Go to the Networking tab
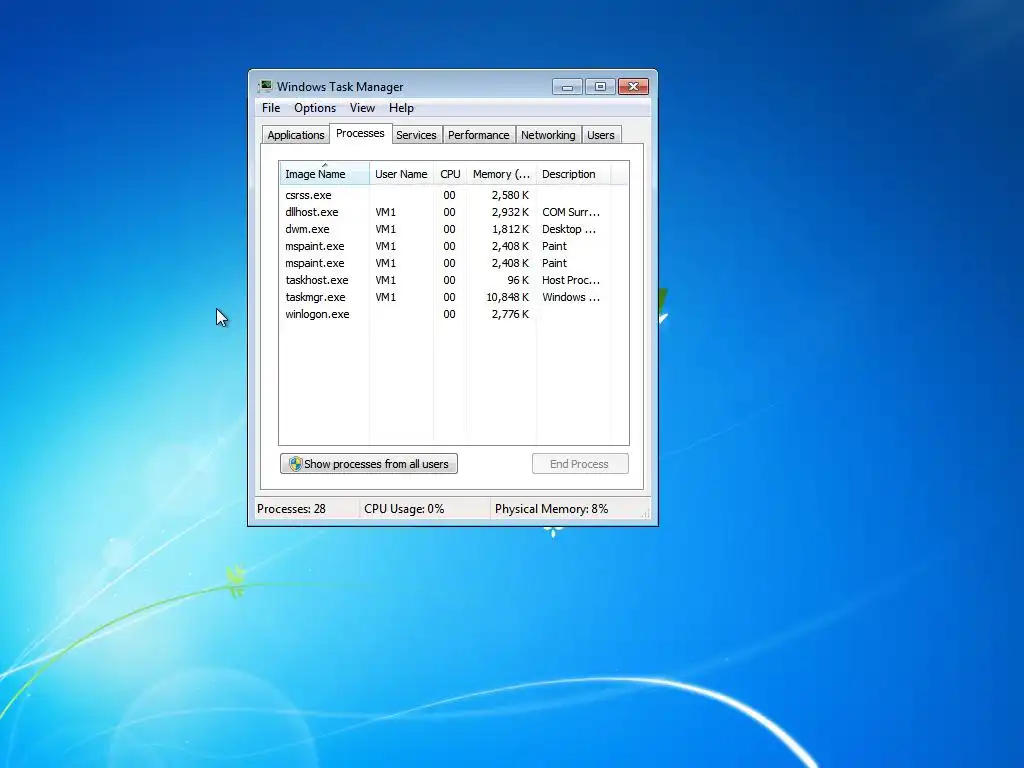The image size is (1024, 768). click(x=548, y=135)
